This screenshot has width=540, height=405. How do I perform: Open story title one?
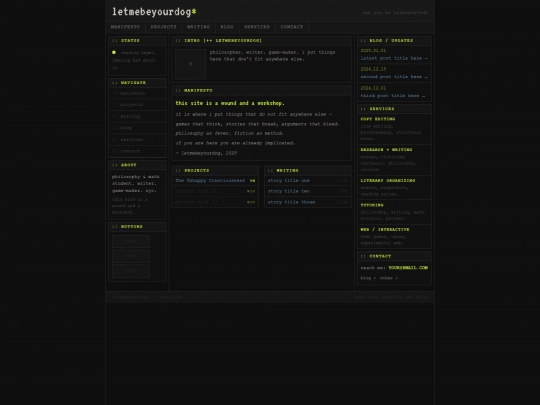click(289, 180)
